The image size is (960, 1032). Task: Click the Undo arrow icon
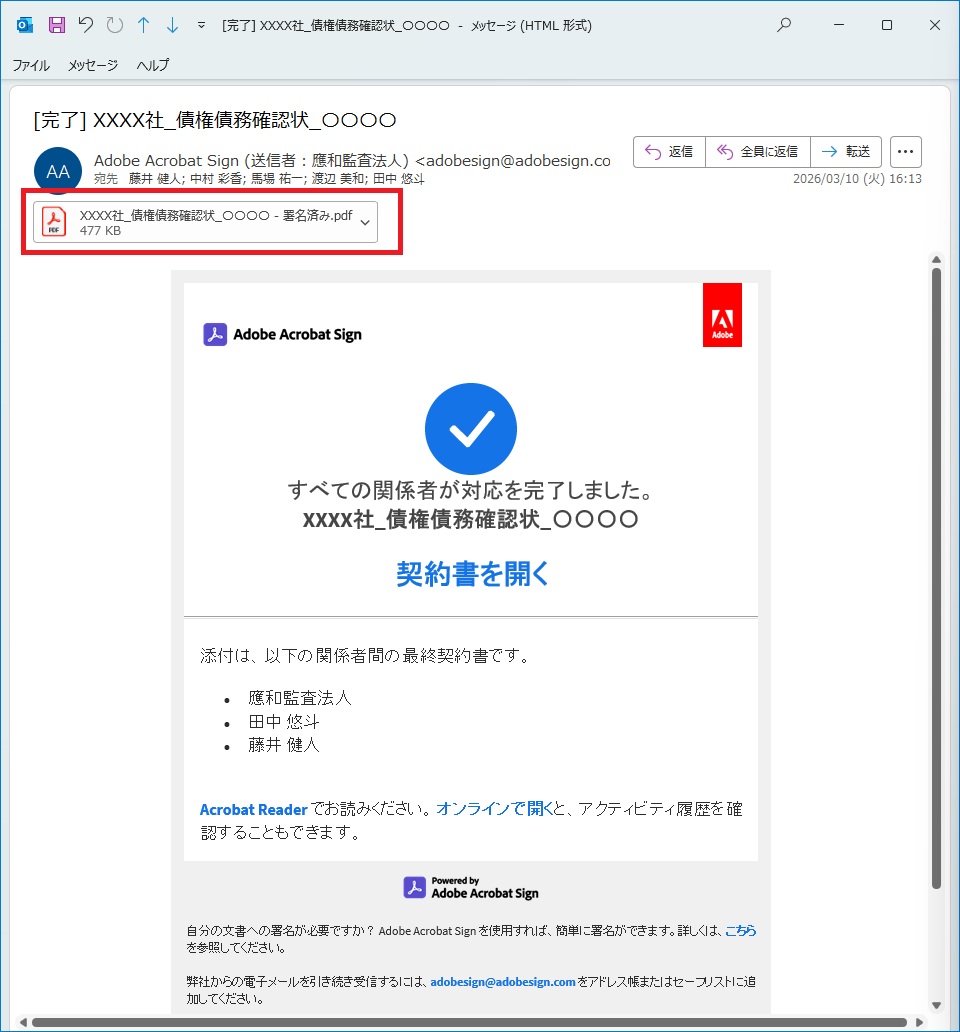pos(86,25)
